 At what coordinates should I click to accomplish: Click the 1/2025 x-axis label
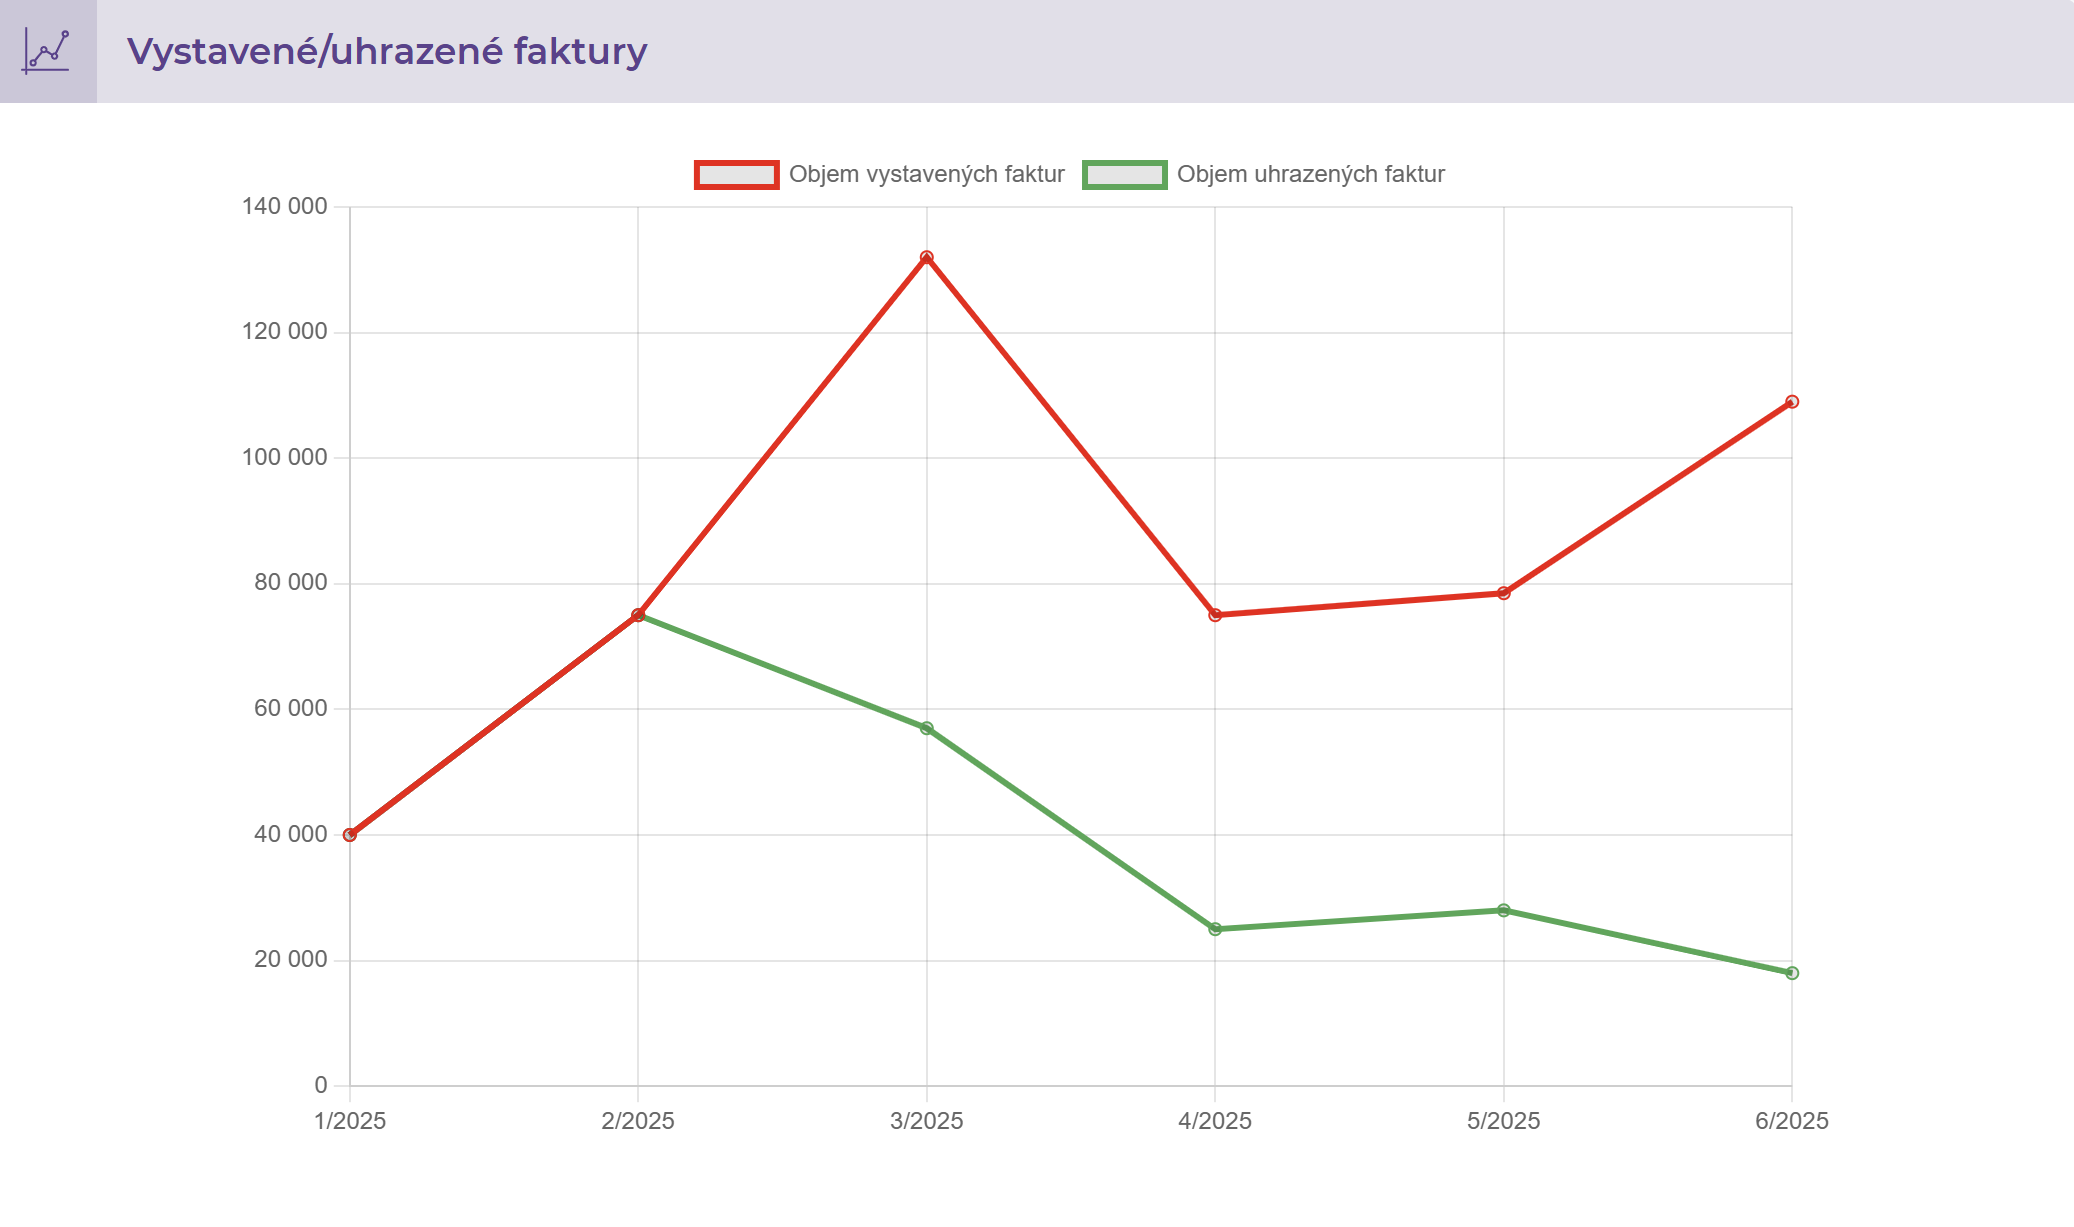tap(350, 1121)
